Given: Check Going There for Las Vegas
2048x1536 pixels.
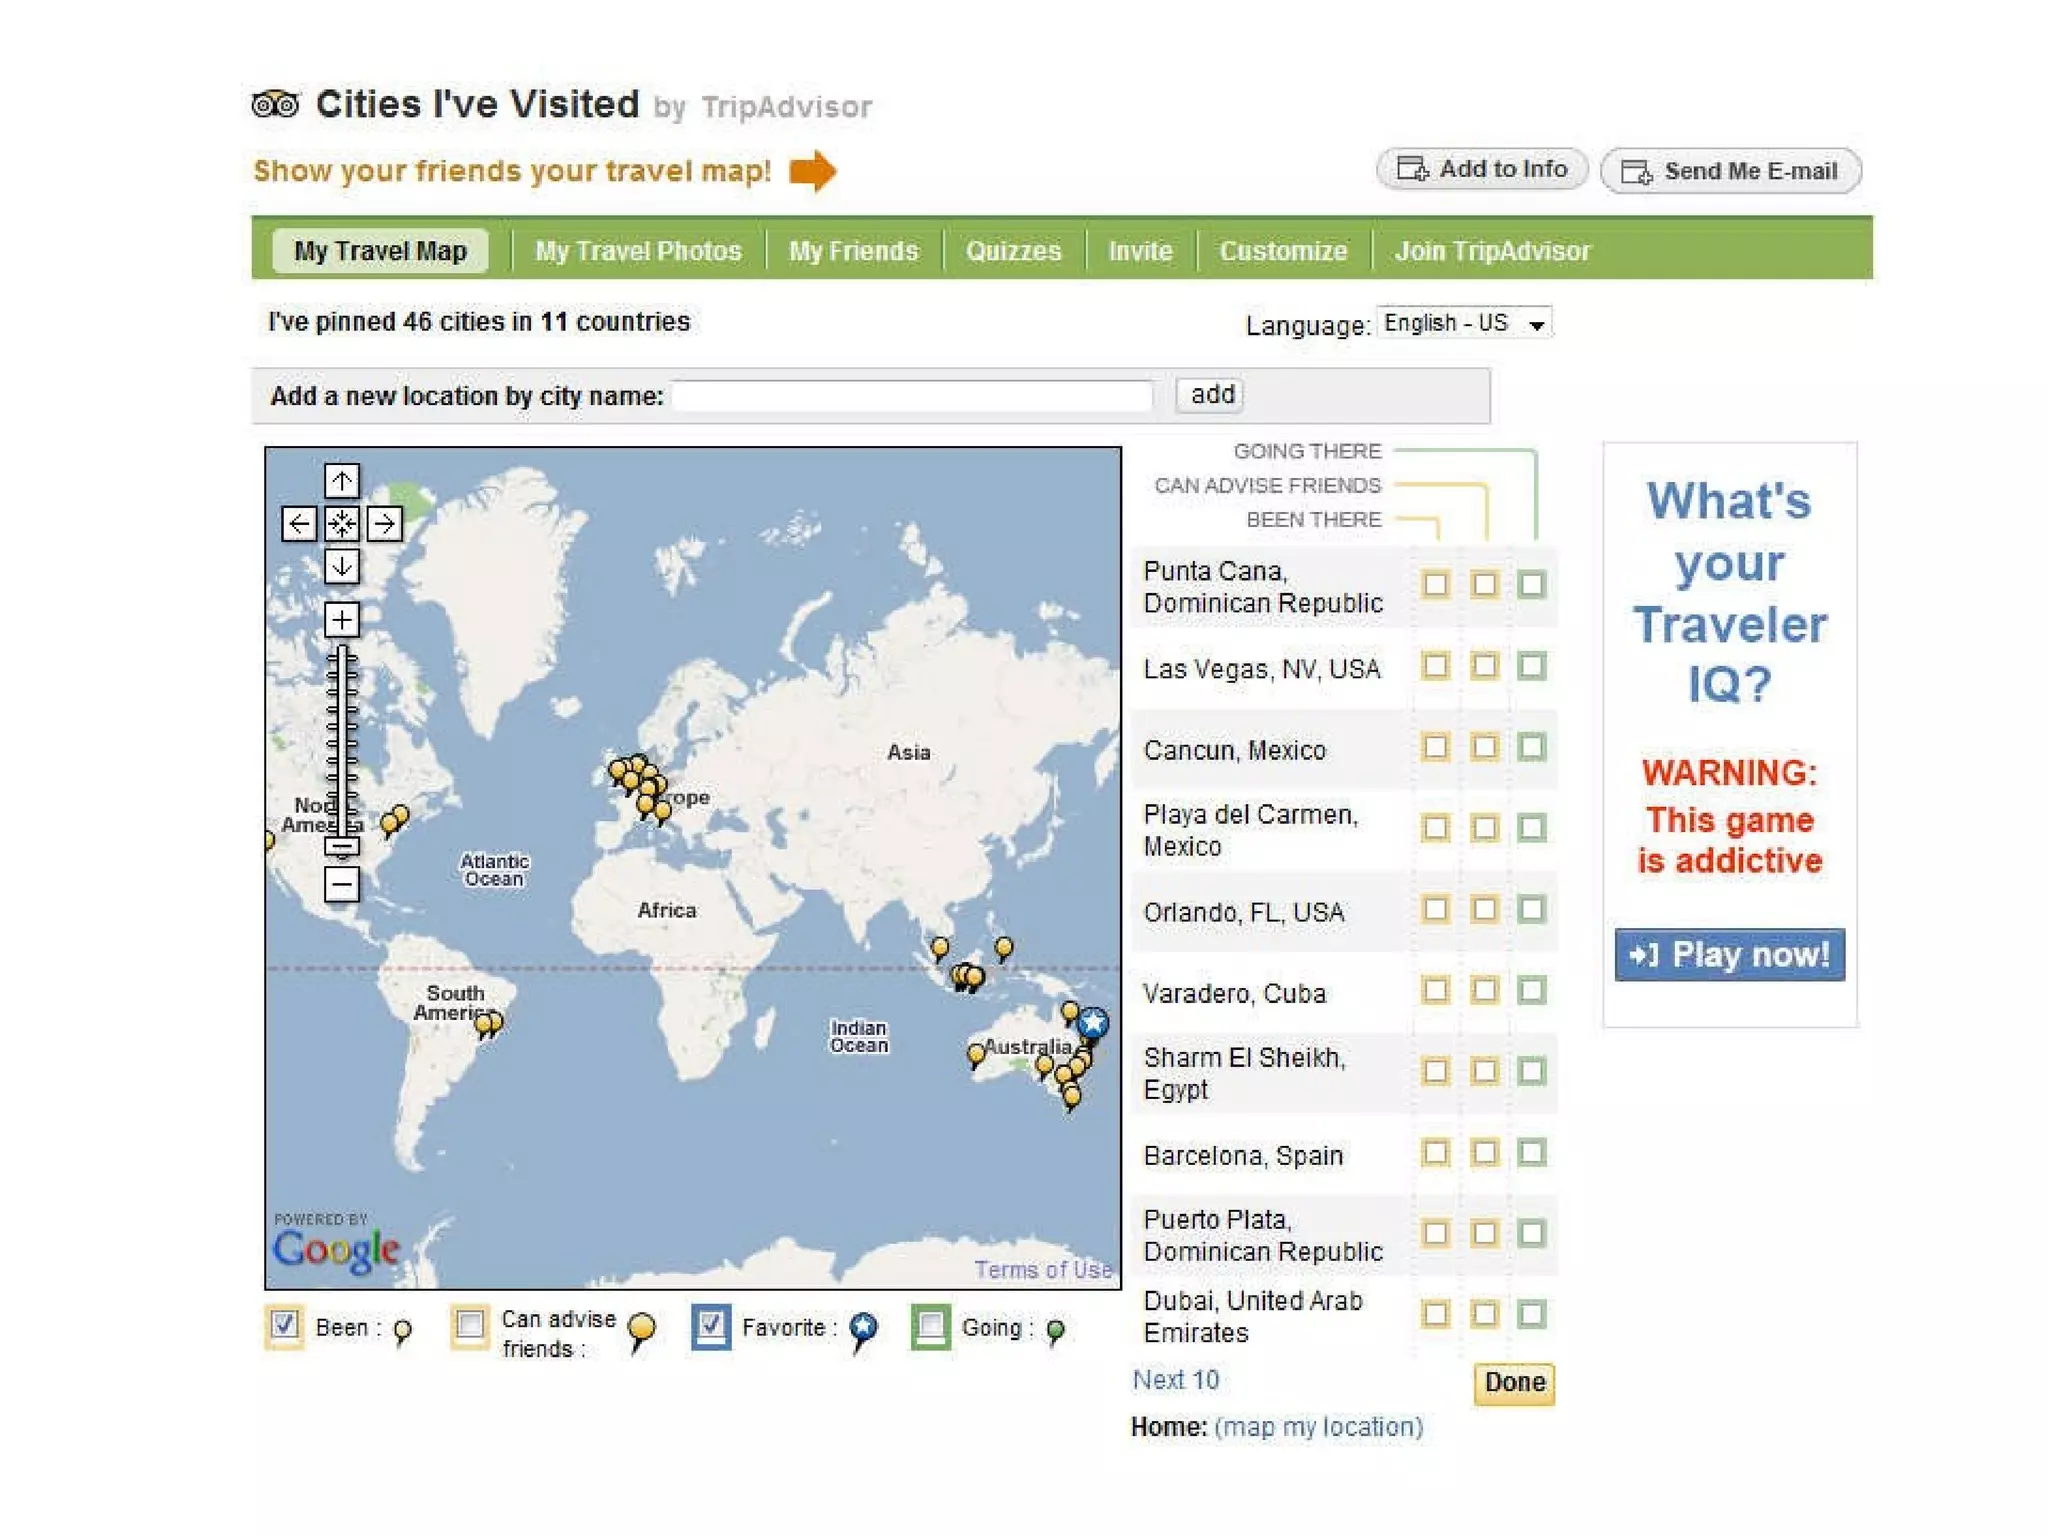Looking at the screenshot, I should [x=1531, y=666].
